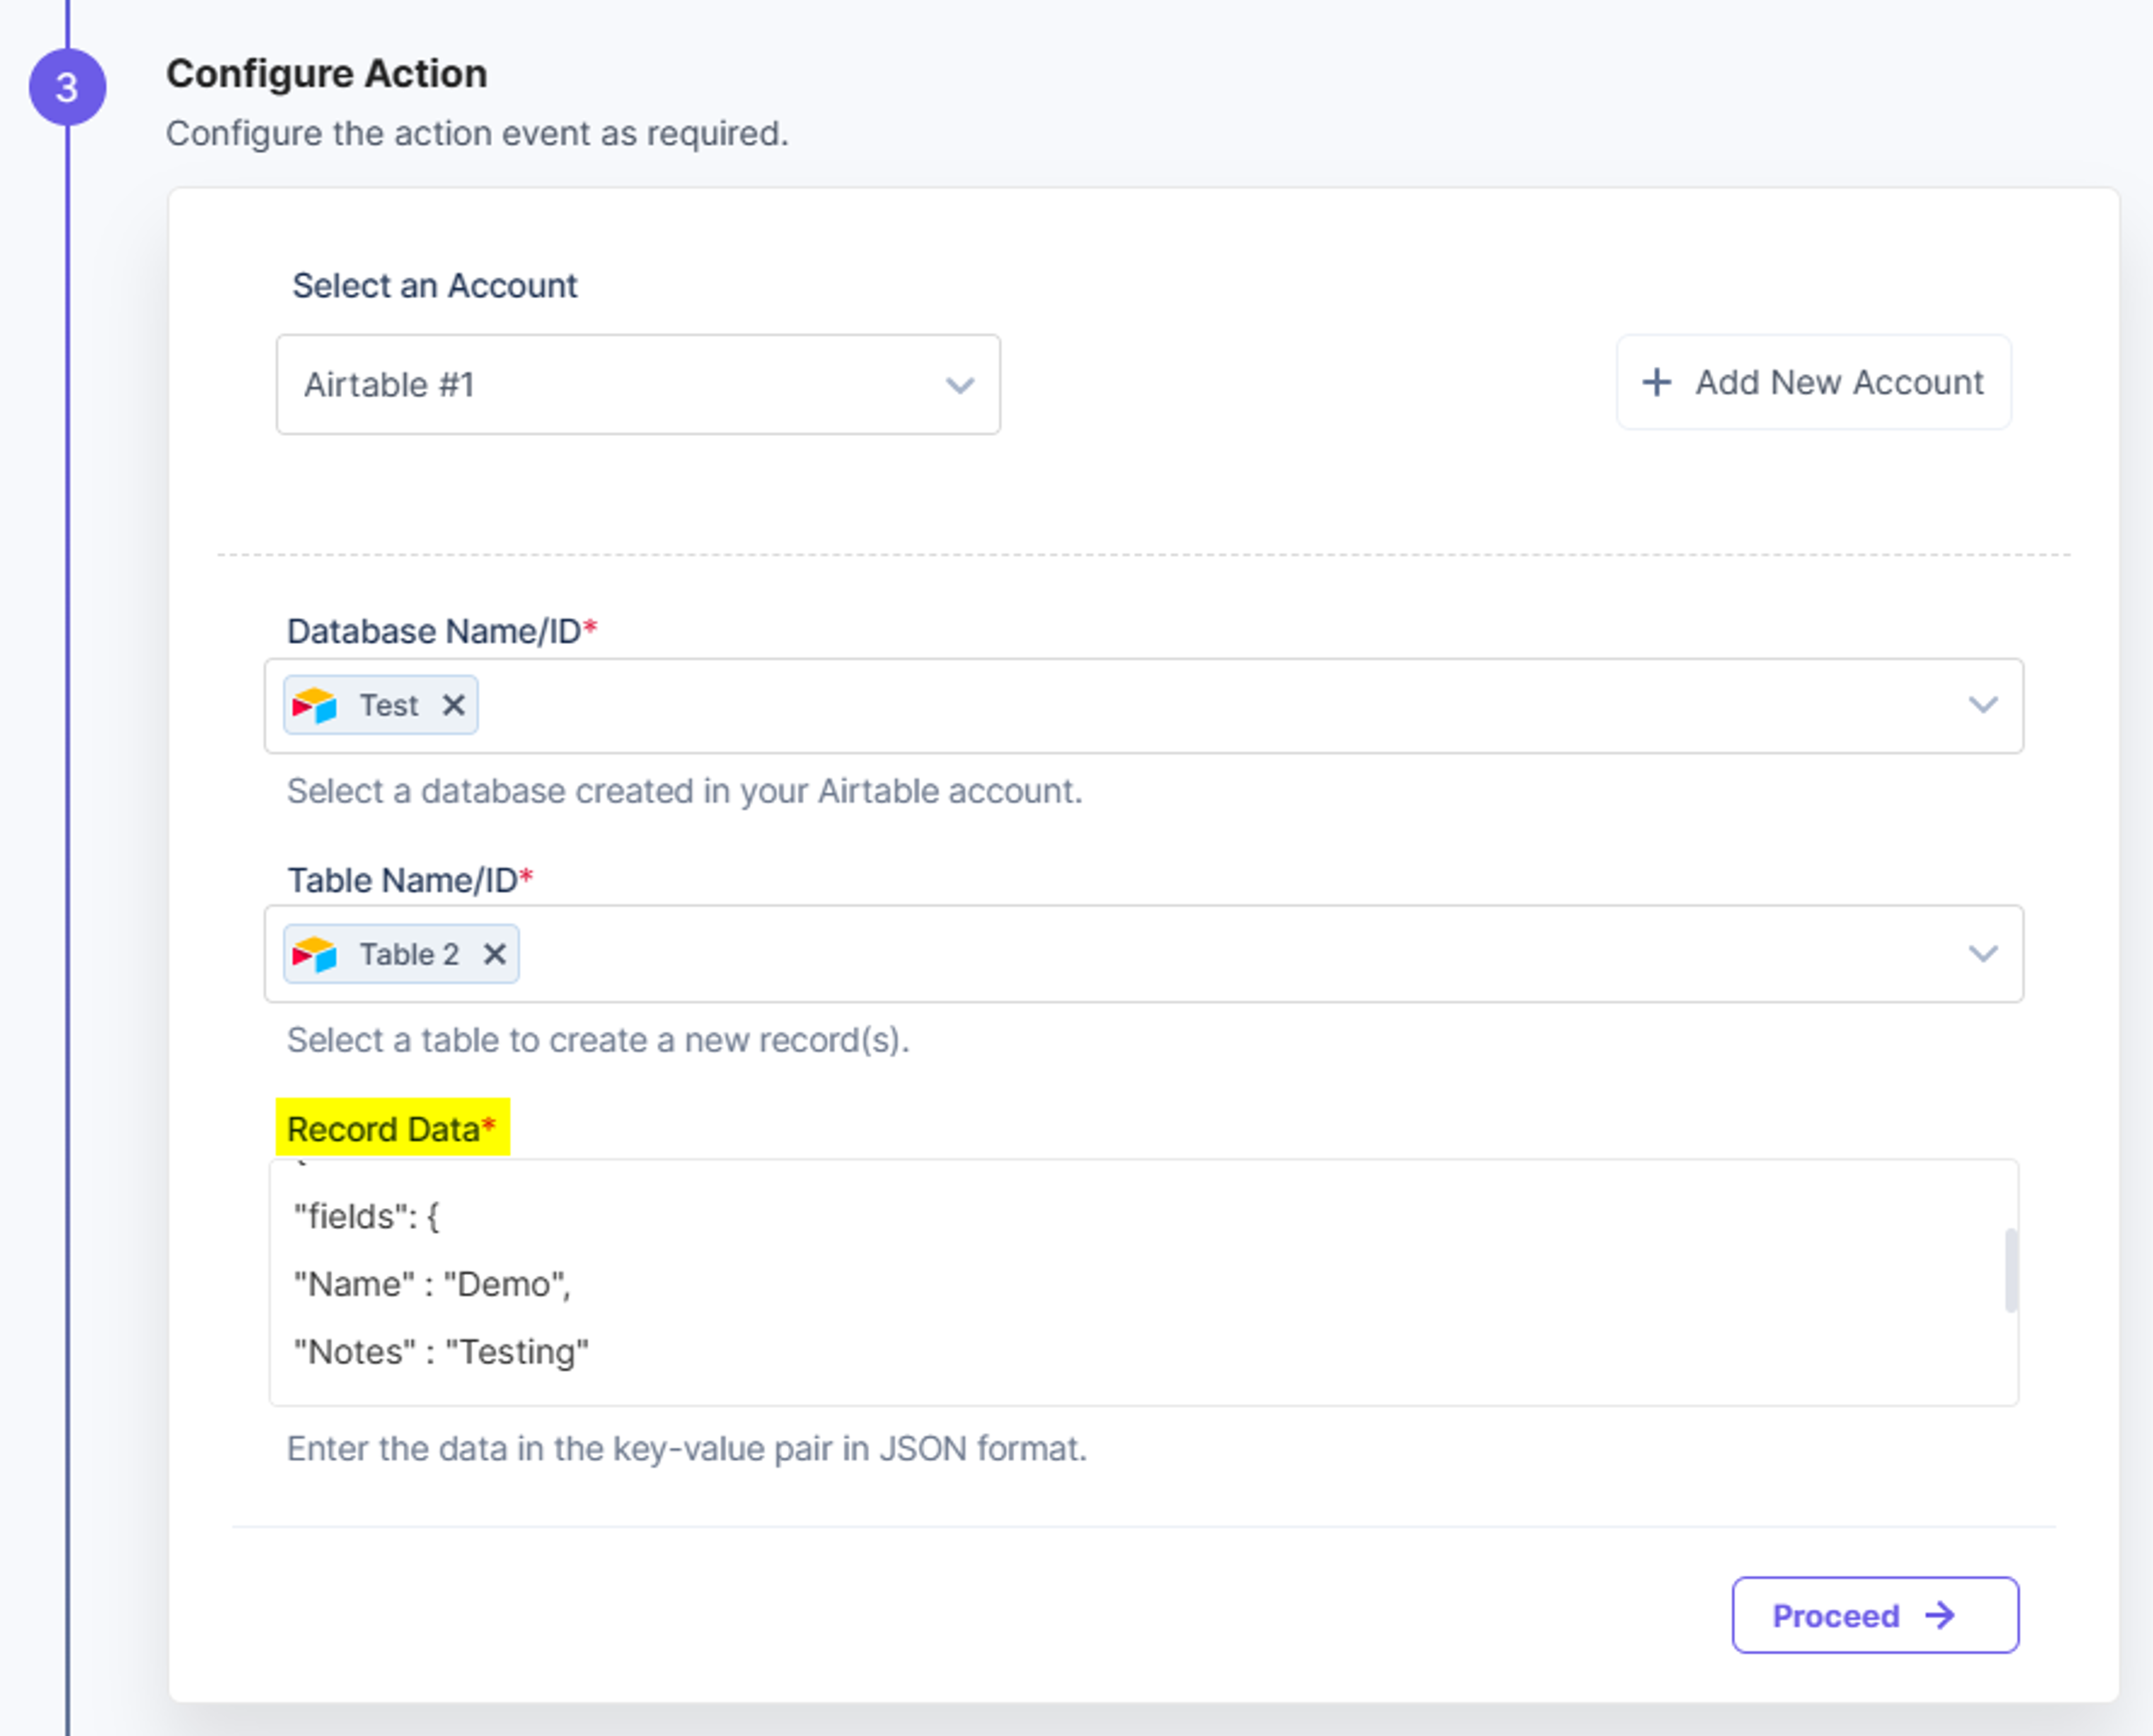2153x1736 pixels.
Task: Click the Select an Account combo box
Action: 638,385
